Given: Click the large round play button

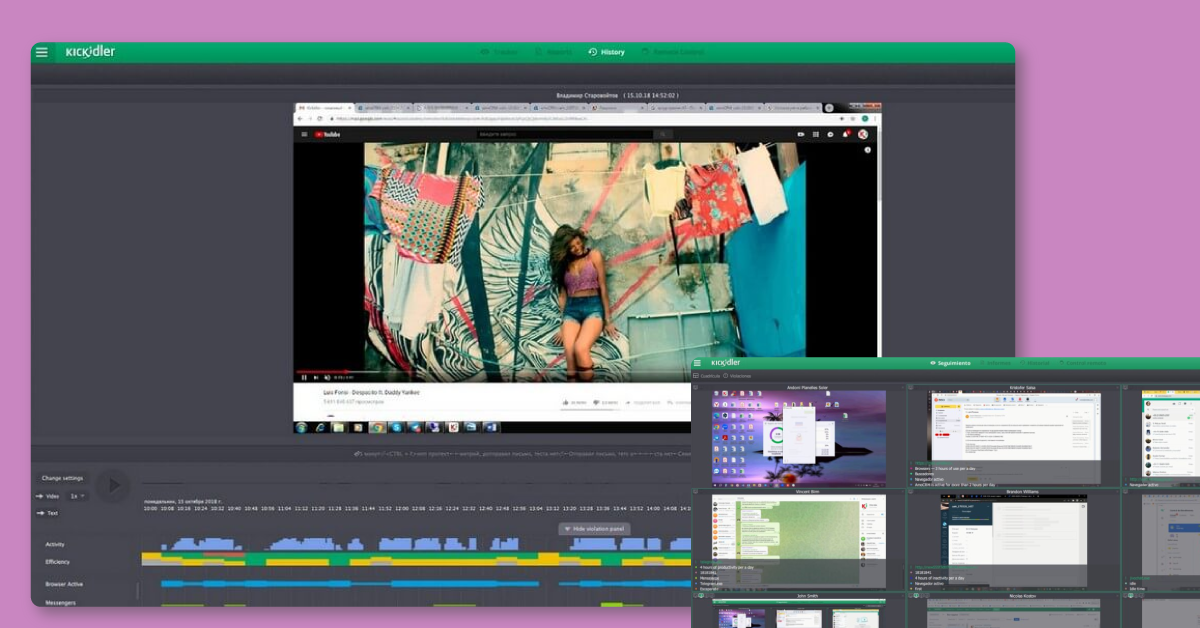Looking at the screenshot, I should pyautogui.click(x=113, y=486).
